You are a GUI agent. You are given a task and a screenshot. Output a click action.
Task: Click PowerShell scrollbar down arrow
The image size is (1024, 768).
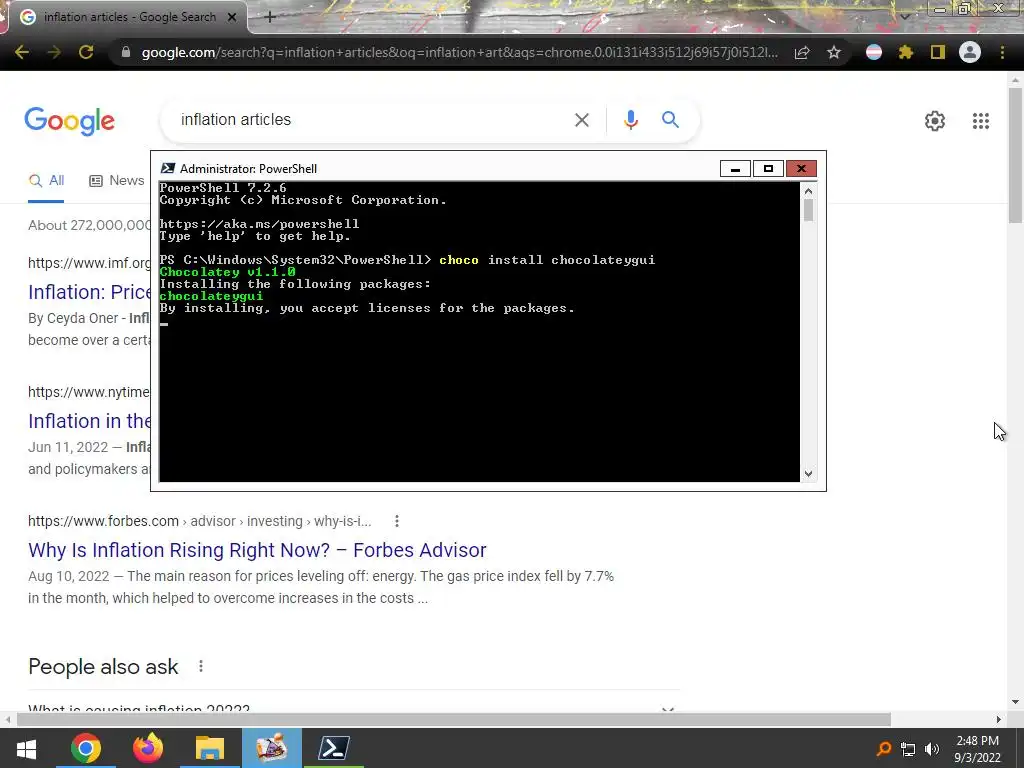(x=808, y=474)
